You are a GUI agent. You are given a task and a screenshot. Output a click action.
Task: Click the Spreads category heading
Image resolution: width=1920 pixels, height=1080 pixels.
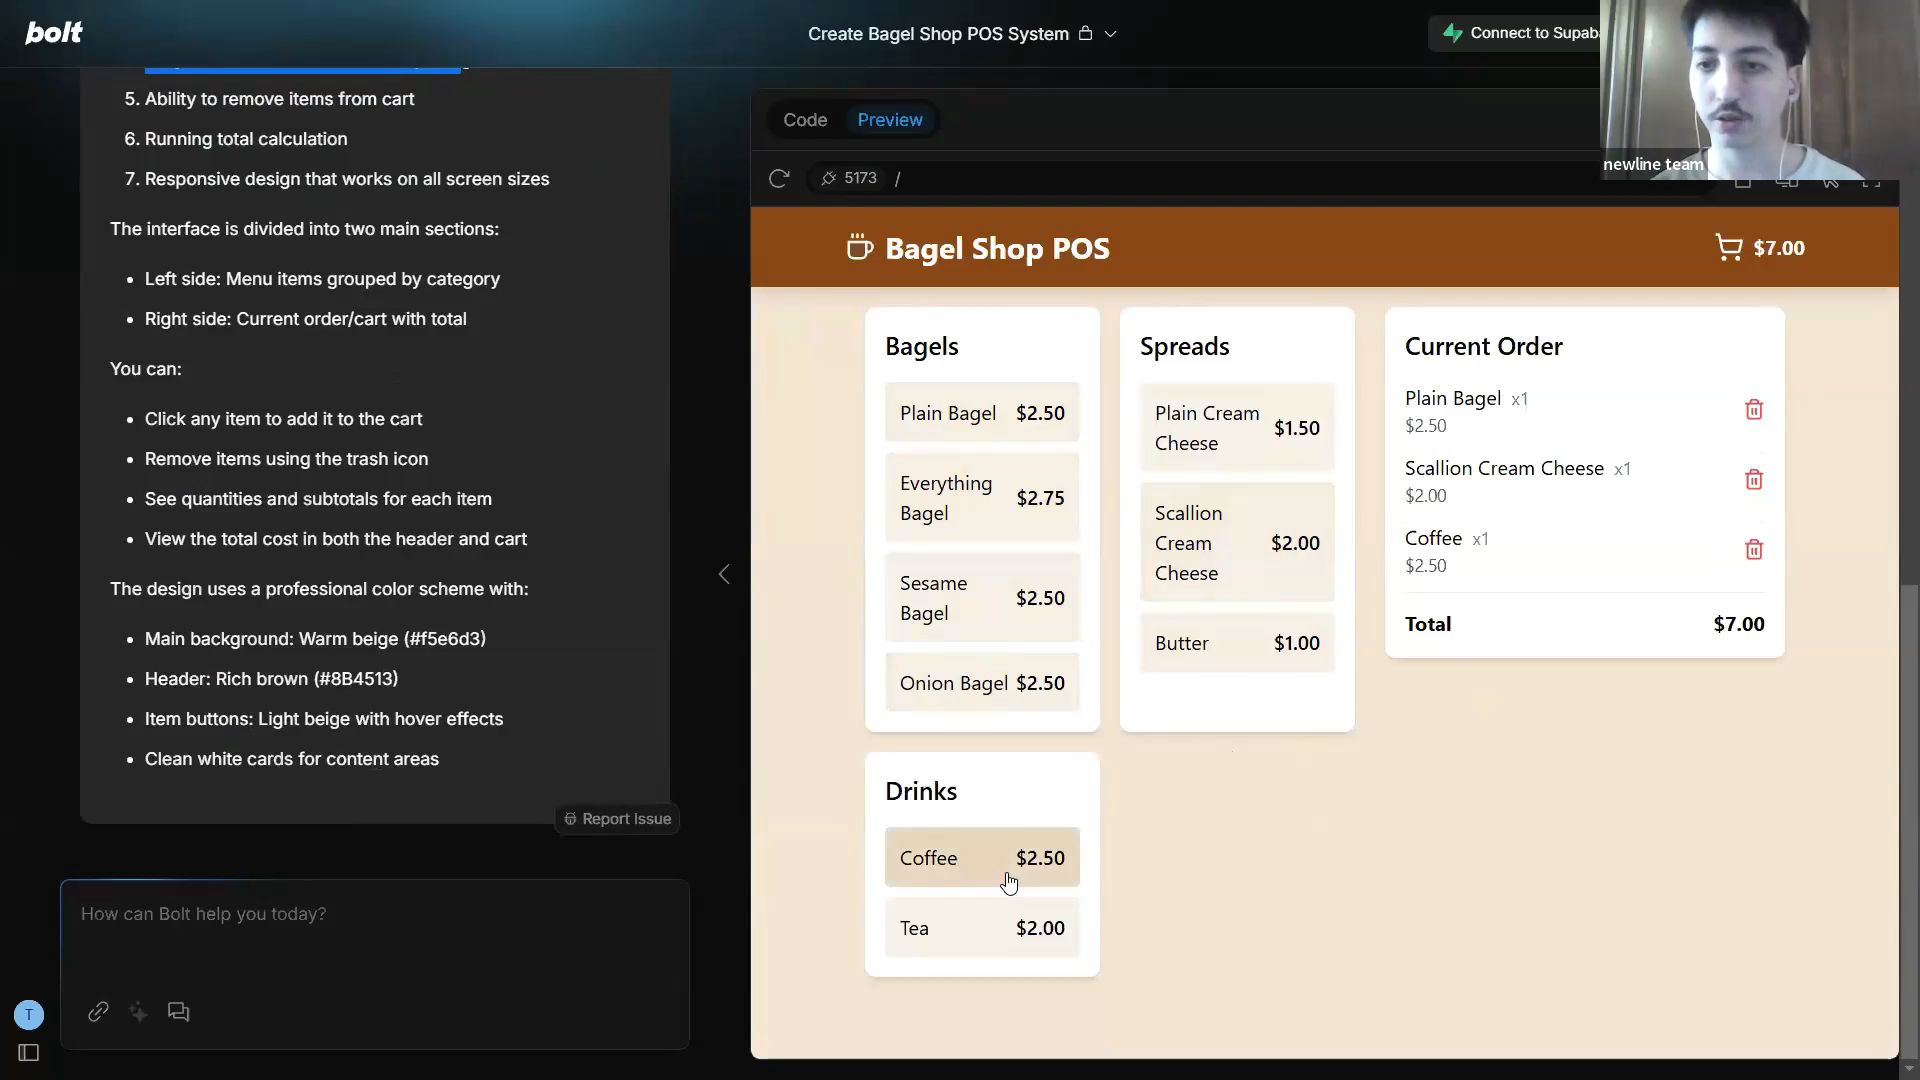point(1185,346)
